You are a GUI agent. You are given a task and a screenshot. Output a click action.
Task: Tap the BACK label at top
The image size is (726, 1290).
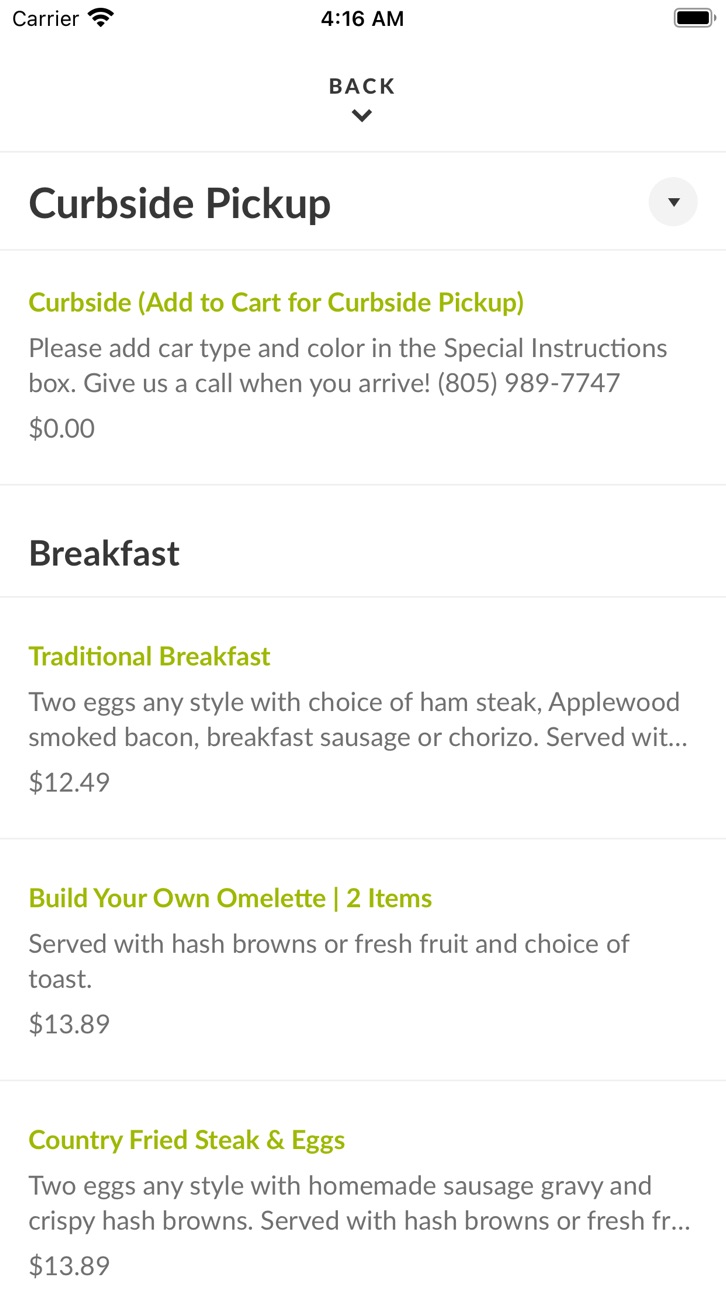tap(362, 87)
